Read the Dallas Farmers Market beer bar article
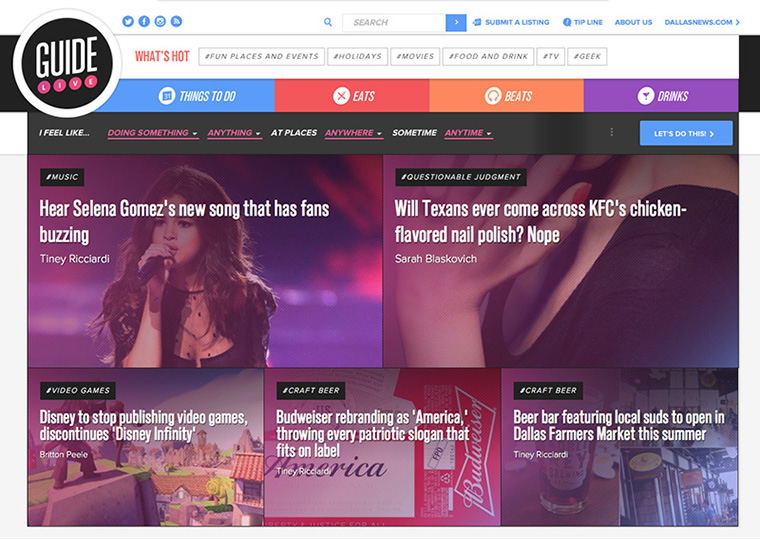 point(619,426)
